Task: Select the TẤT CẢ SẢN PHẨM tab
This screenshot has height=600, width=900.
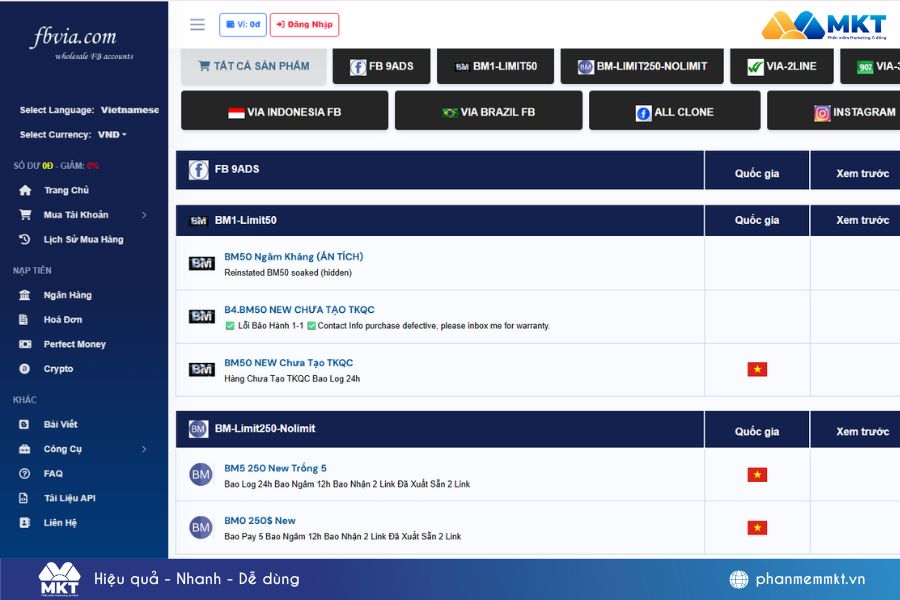Action: click(254, 66)
